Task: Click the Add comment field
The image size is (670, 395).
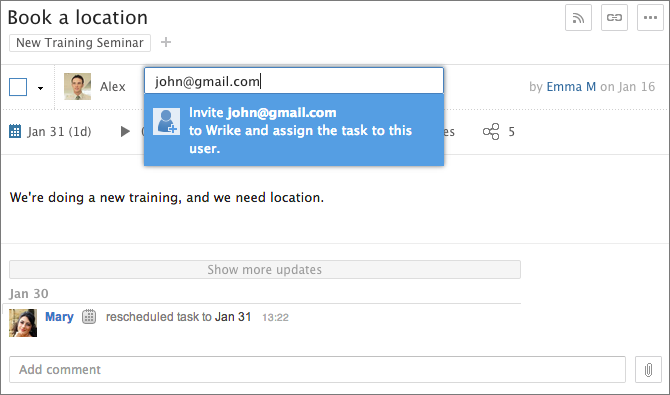Action: point(317,369)
